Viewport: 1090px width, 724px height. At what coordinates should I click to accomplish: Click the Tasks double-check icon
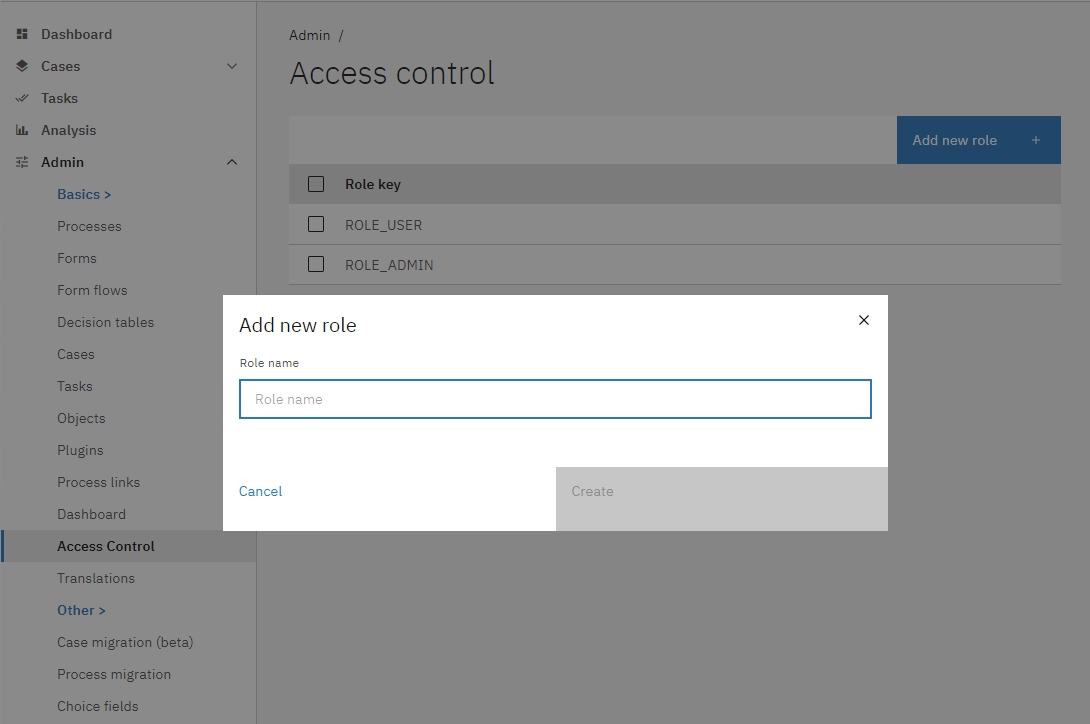click(22, 98)
